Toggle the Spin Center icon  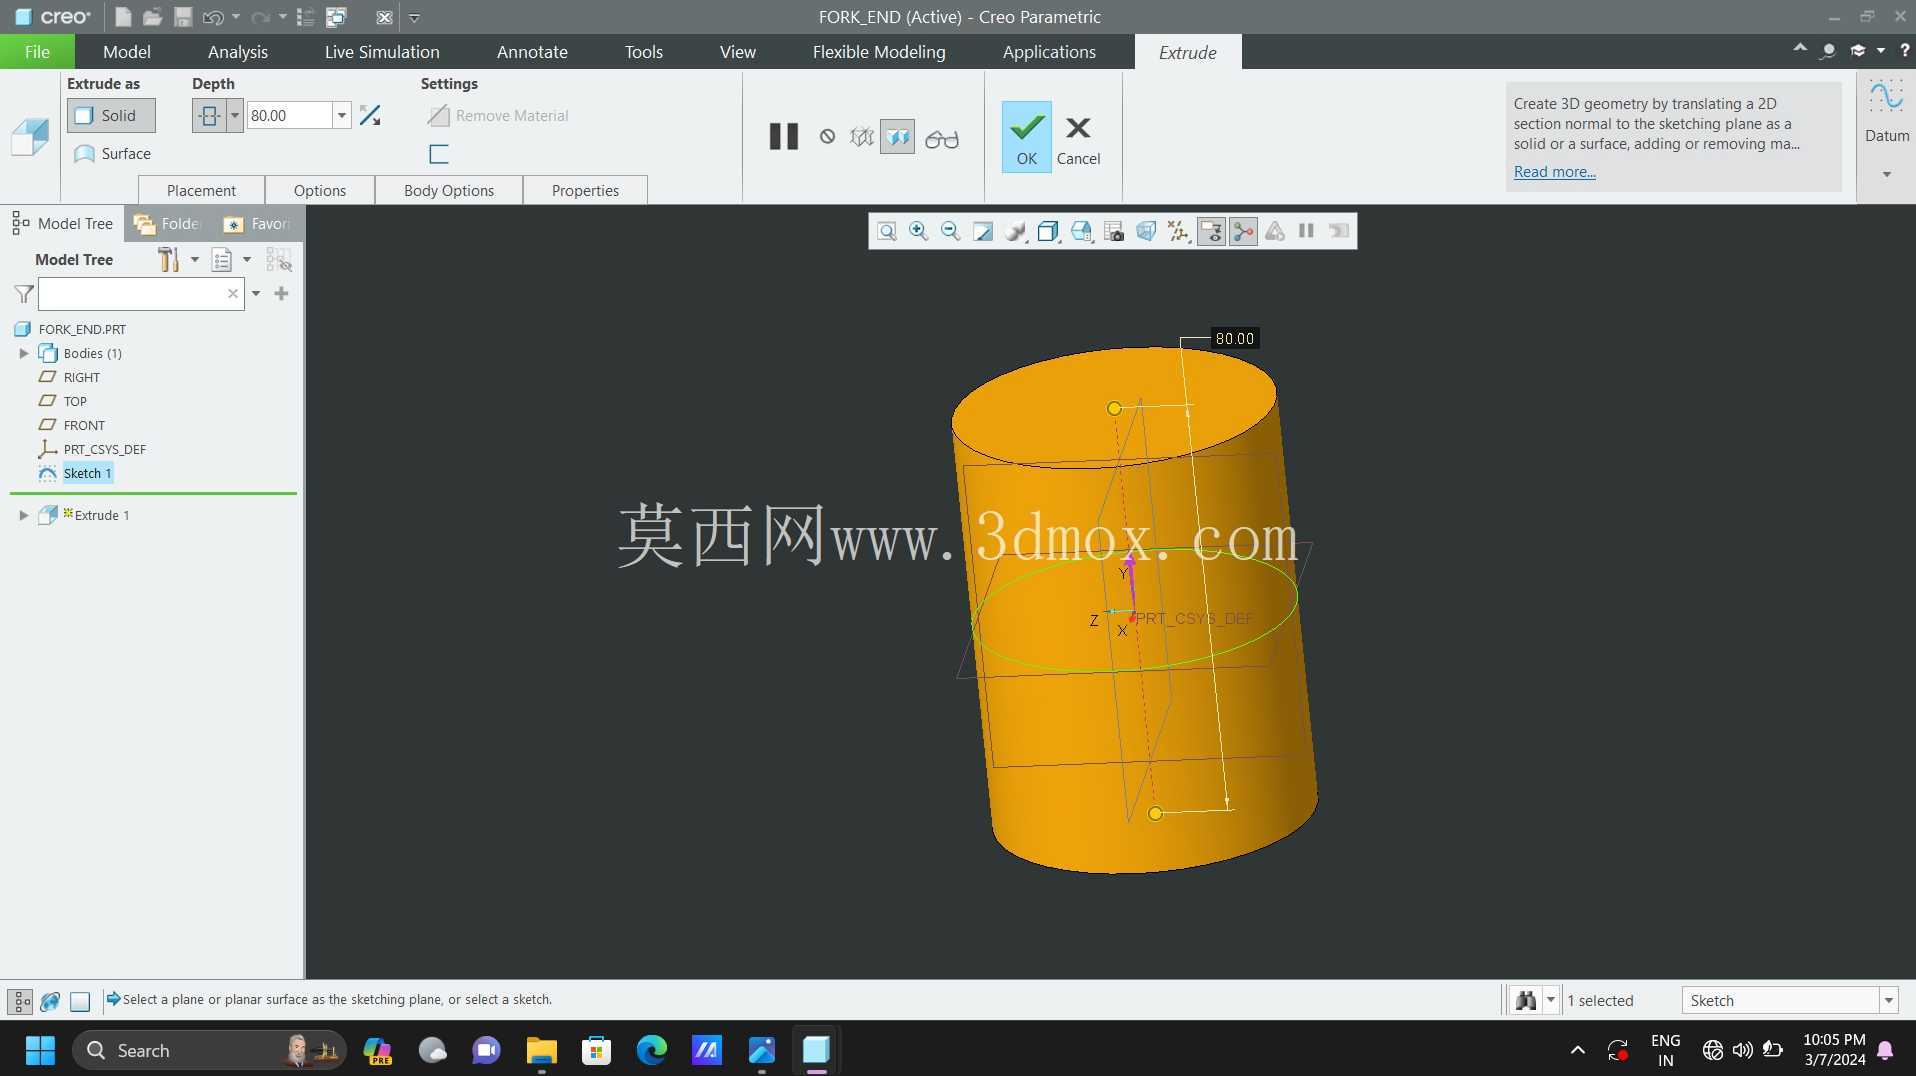pos(1243,232)
